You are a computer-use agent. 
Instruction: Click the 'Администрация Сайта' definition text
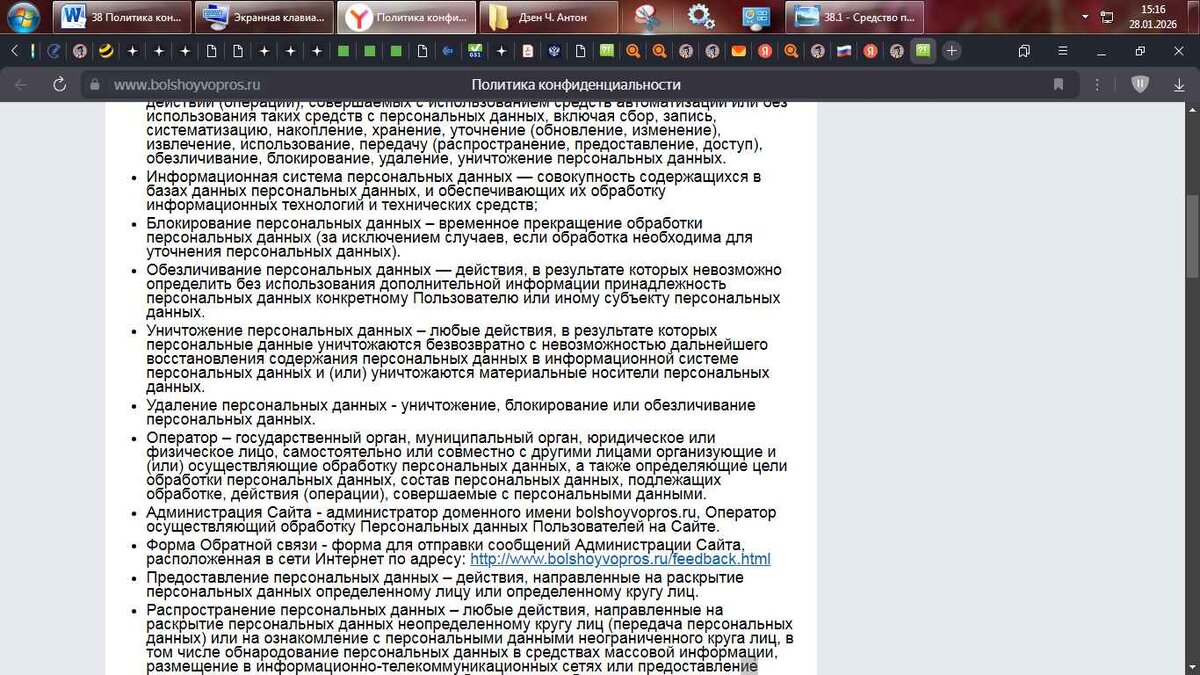461,519
